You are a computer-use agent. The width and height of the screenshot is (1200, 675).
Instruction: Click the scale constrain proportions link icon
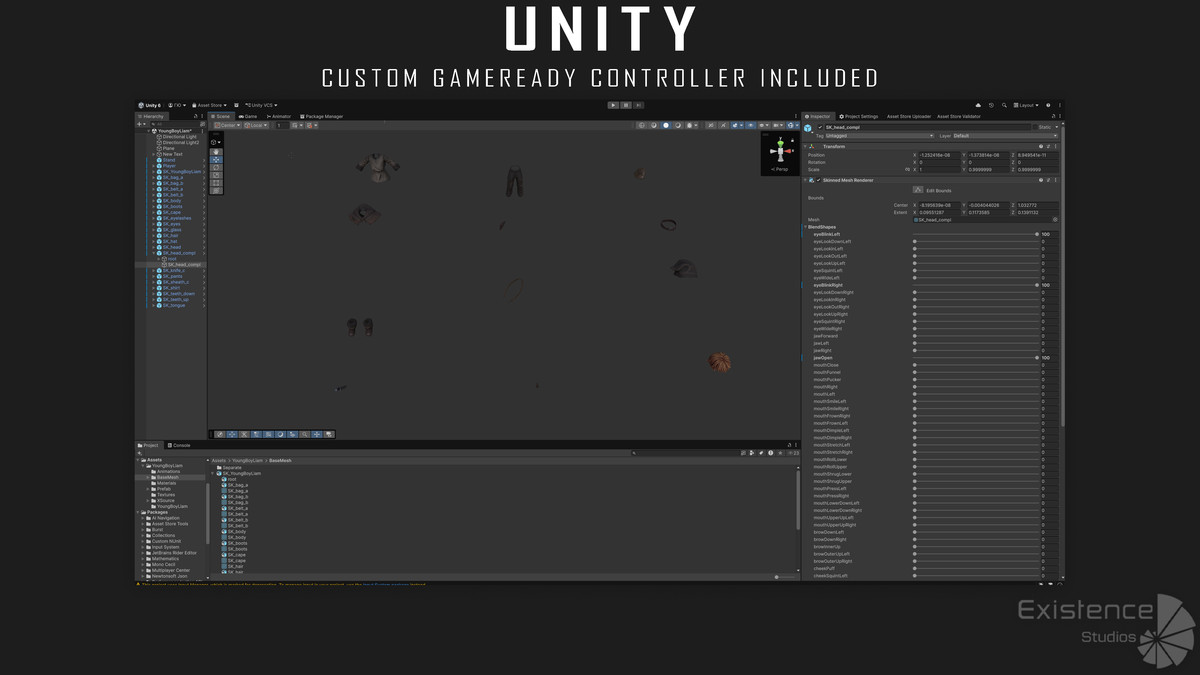[x=909, y=169]
